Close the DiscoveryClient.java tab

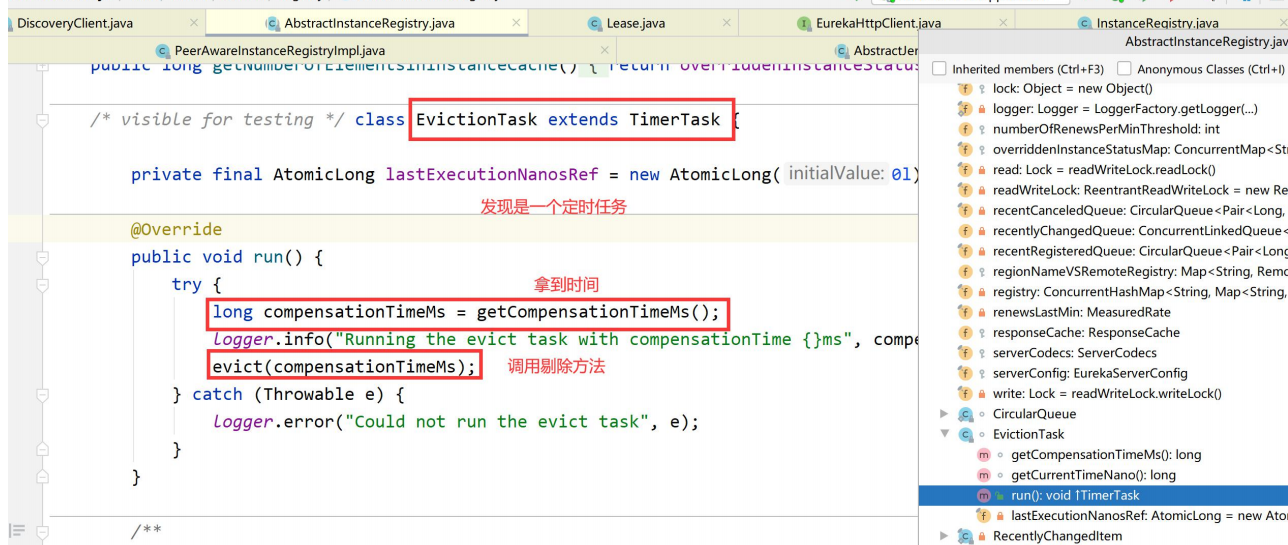click(x=193, y=23)
